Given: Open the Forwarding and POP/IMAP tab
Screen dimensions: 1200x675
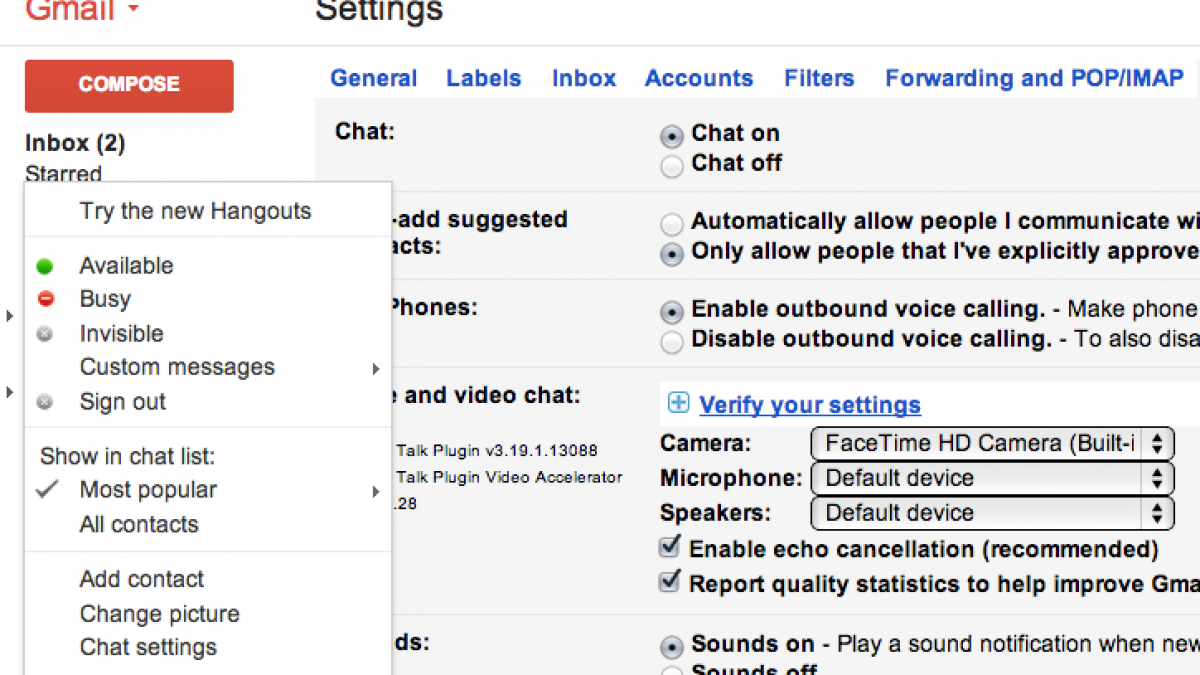Looking at the screenshot, I should pos(1034,78).
